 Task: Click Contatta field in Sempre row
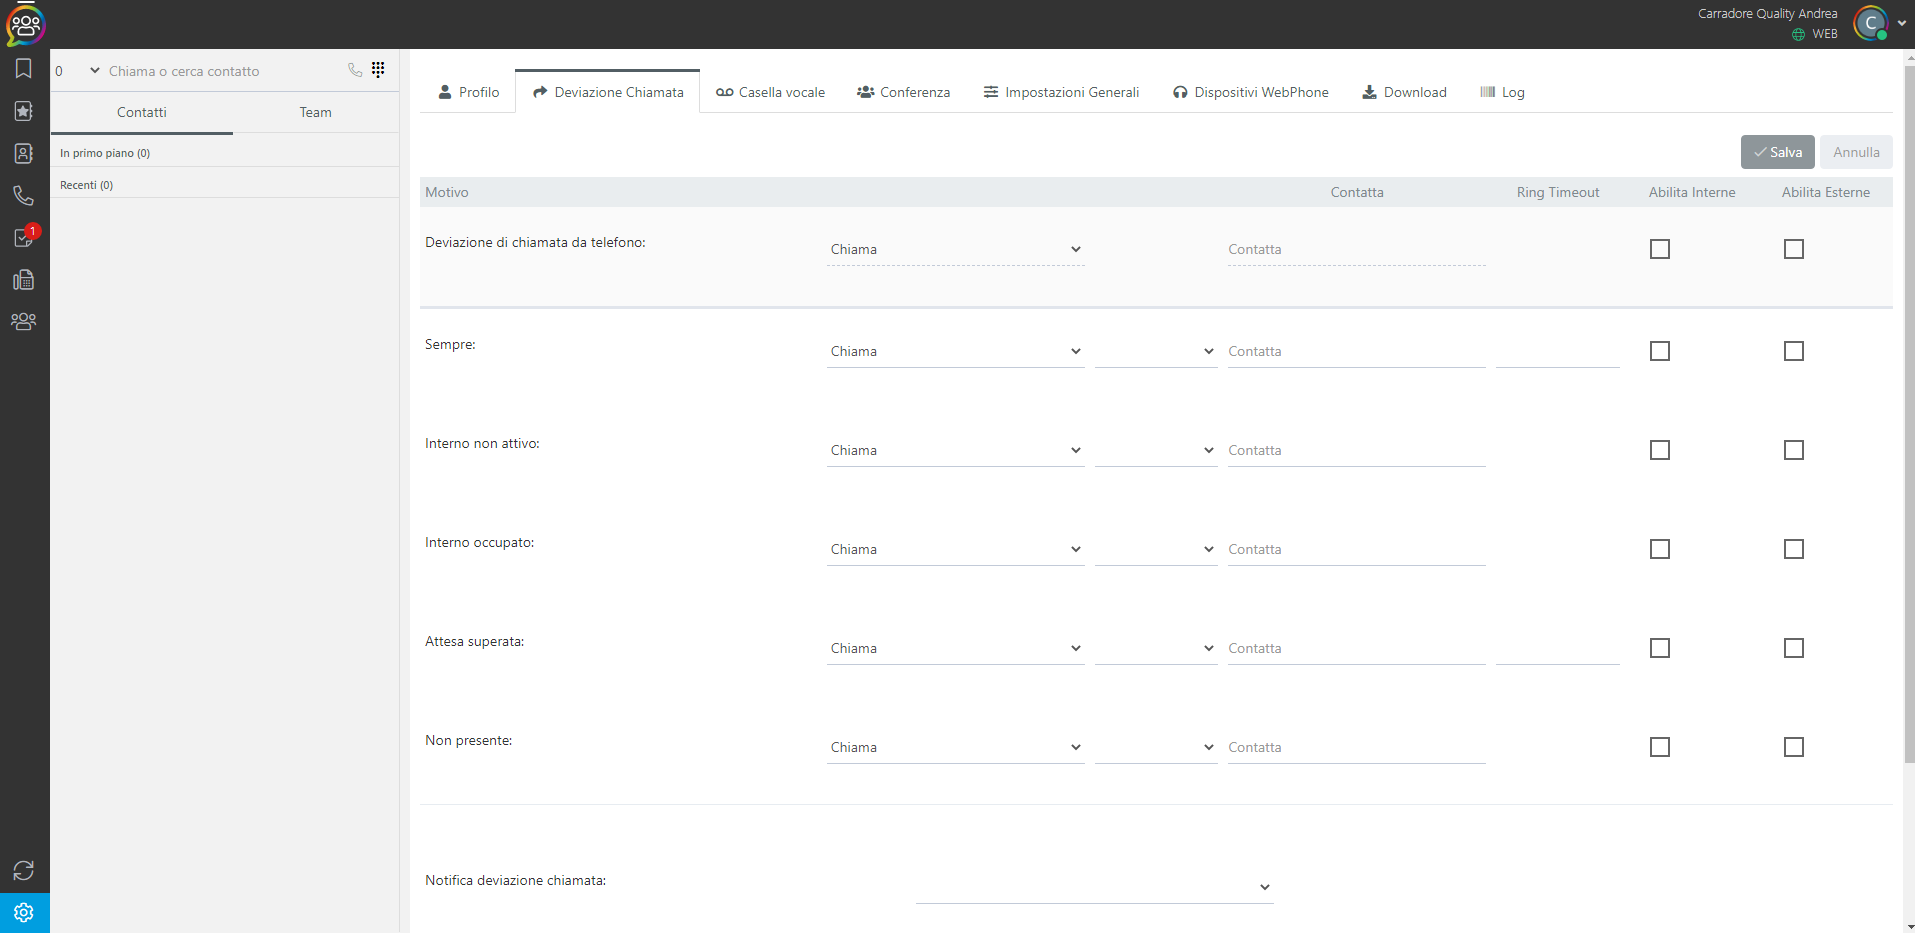click(1356, 351)
